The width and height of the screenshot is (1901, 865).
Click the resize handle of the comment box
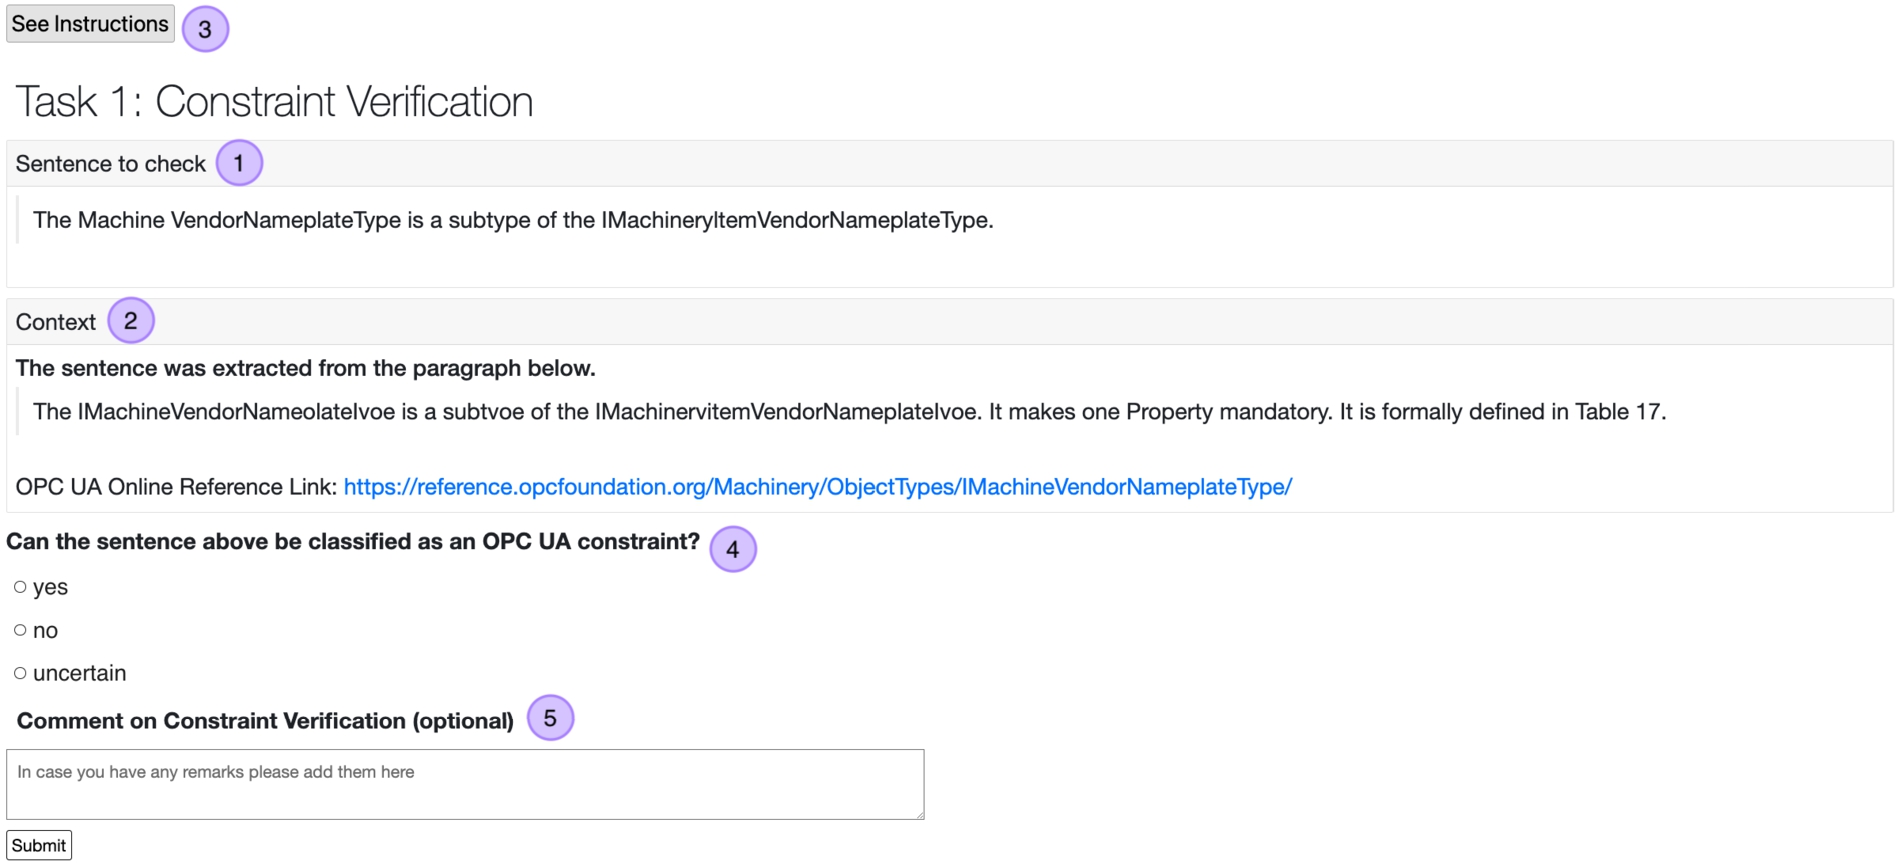tap(918, 814)
